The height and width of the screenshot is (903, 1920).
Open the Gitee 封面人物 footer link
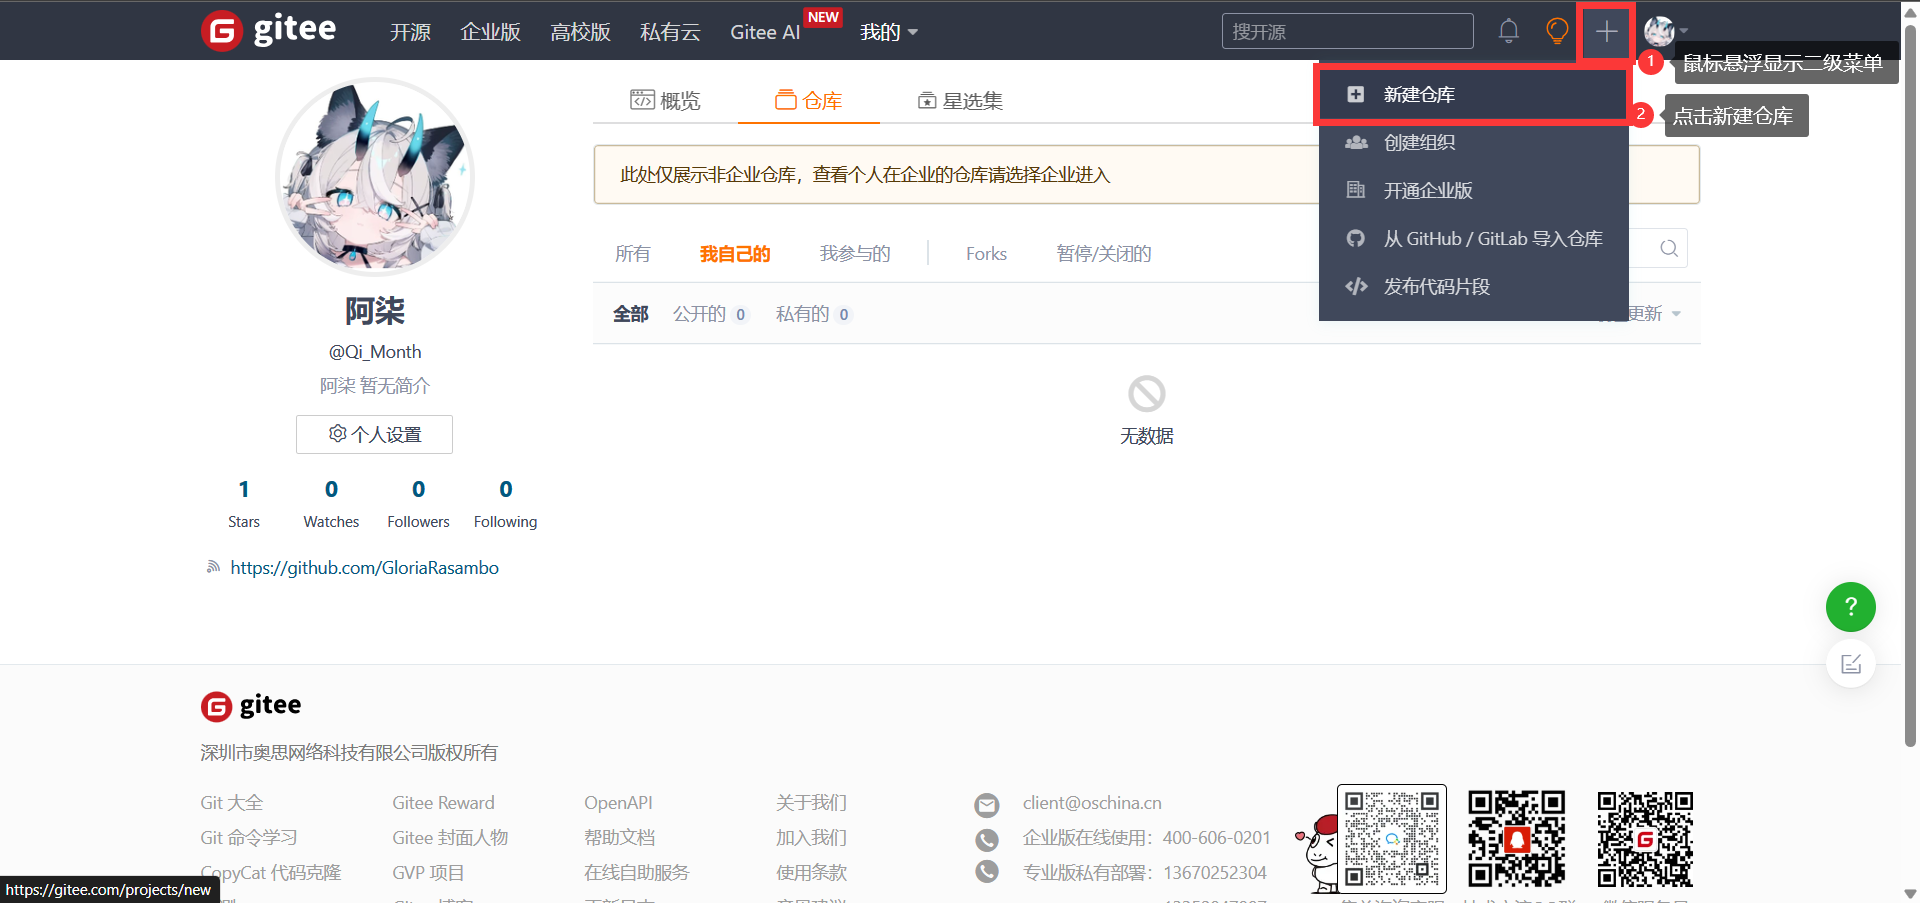tap(450, 838)
